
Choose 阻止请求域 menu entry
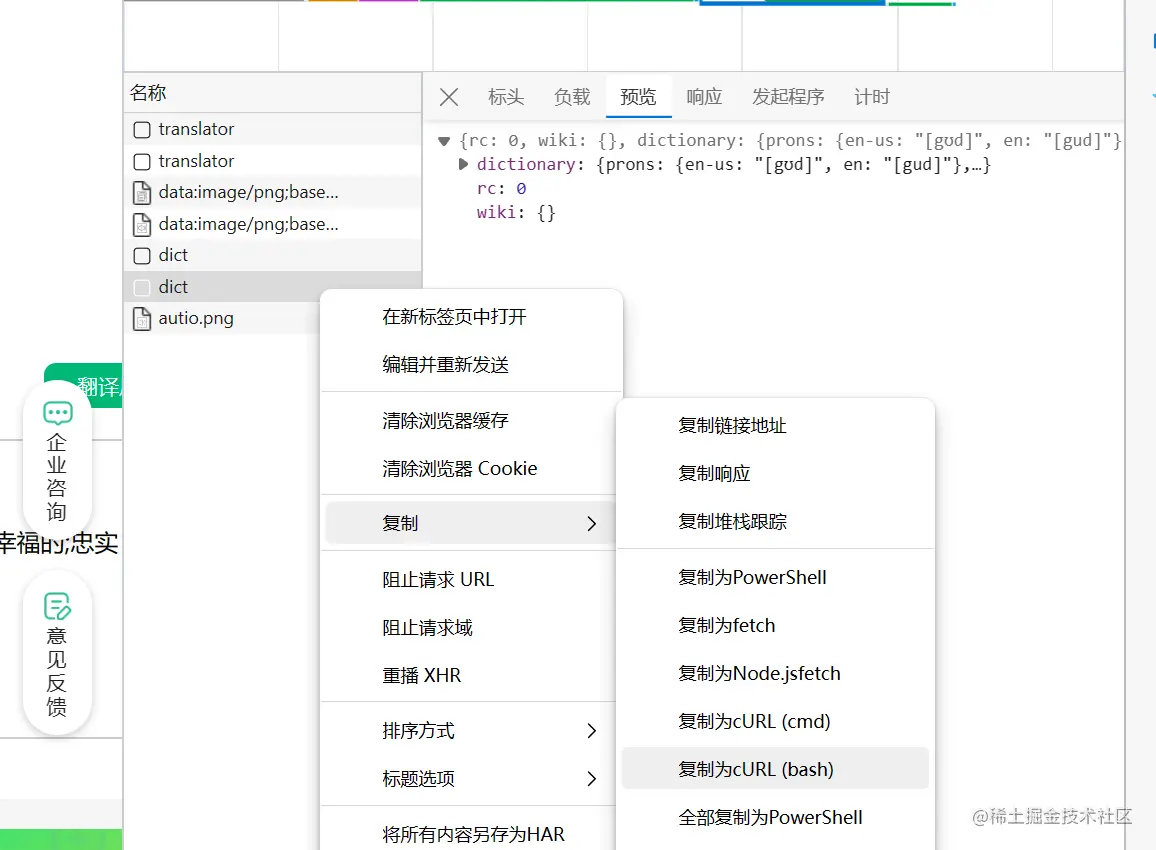coord(471,627)
